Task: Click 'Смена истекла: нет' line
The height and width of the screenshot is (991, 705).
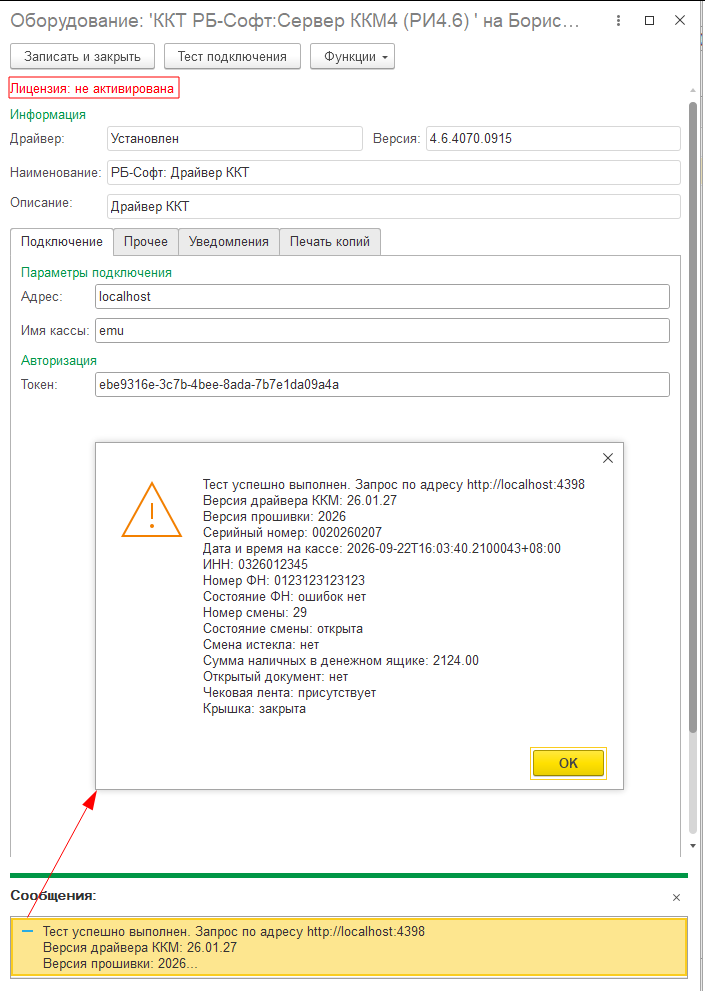Action: click(x=261, y=645)
